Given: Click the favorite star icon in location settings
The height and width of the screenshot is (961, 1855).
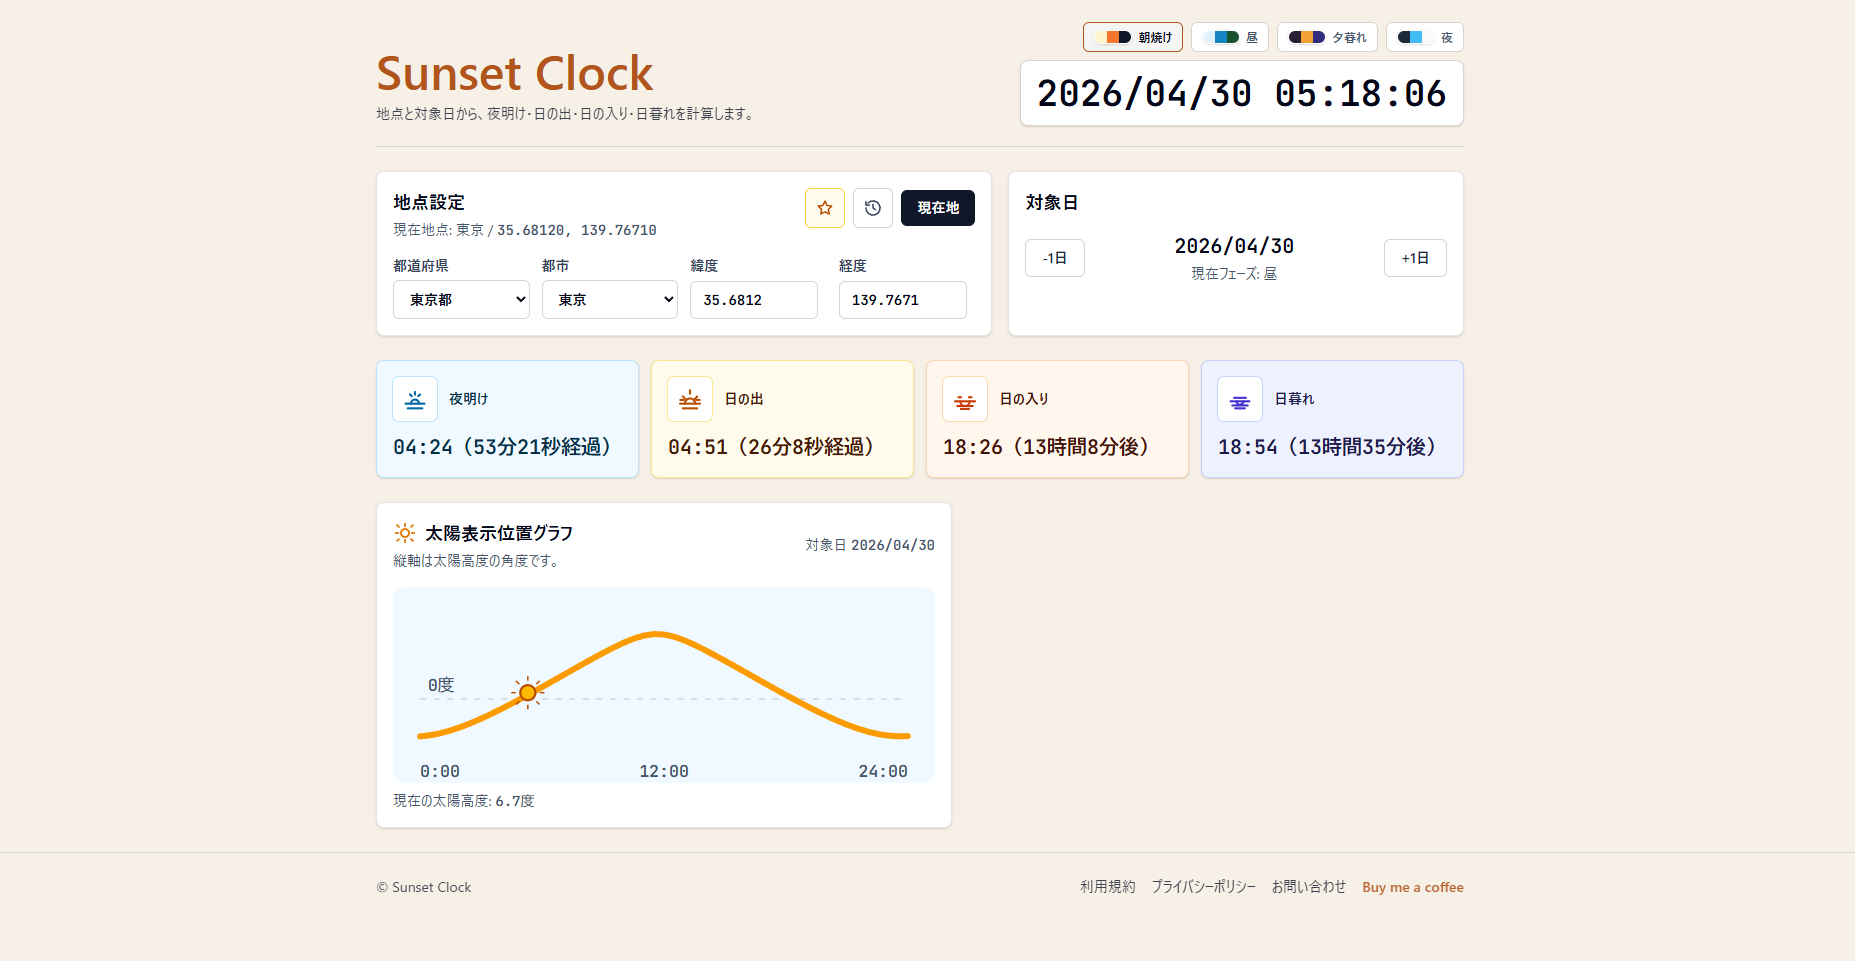Looking at the screenshot, I should point(824,208).
